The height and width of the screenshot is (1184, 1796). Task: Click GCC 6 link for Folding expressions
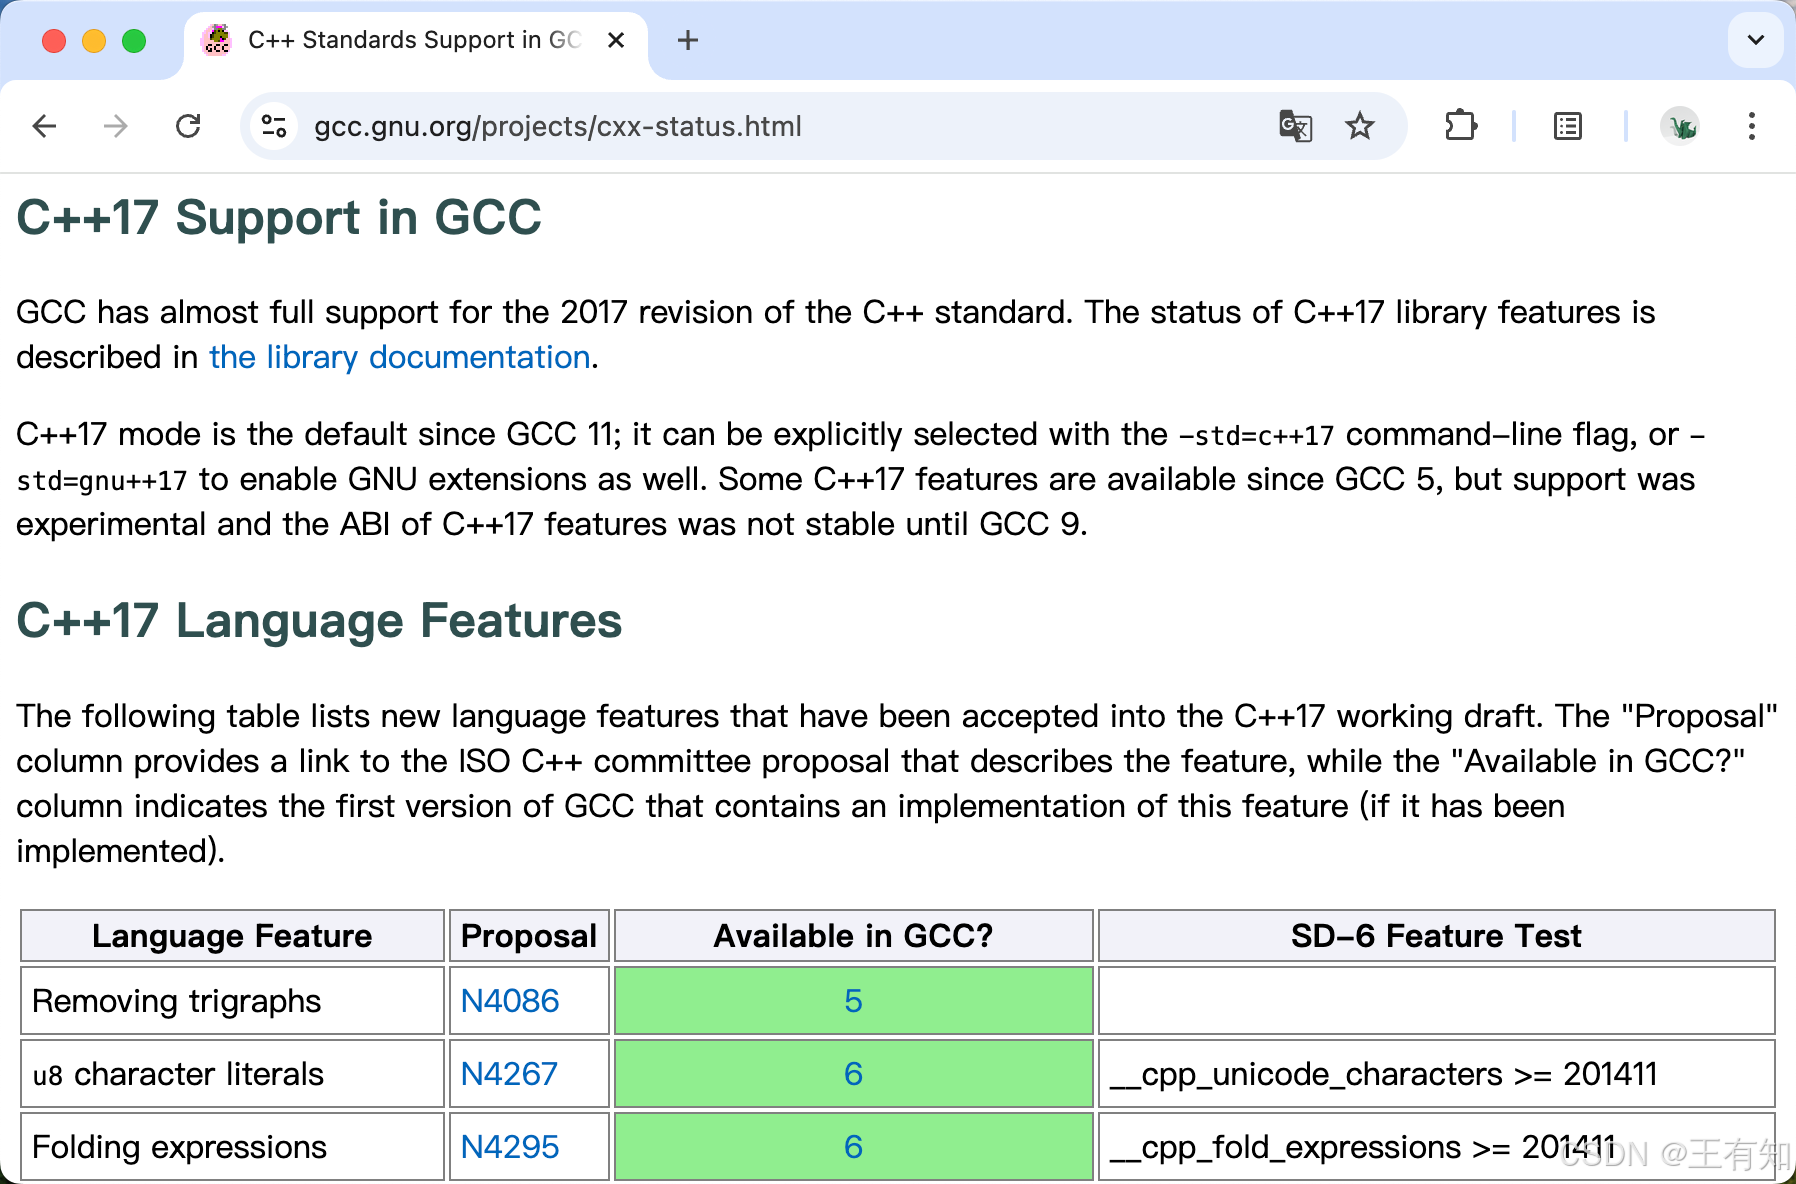[x=853, y=1147]
